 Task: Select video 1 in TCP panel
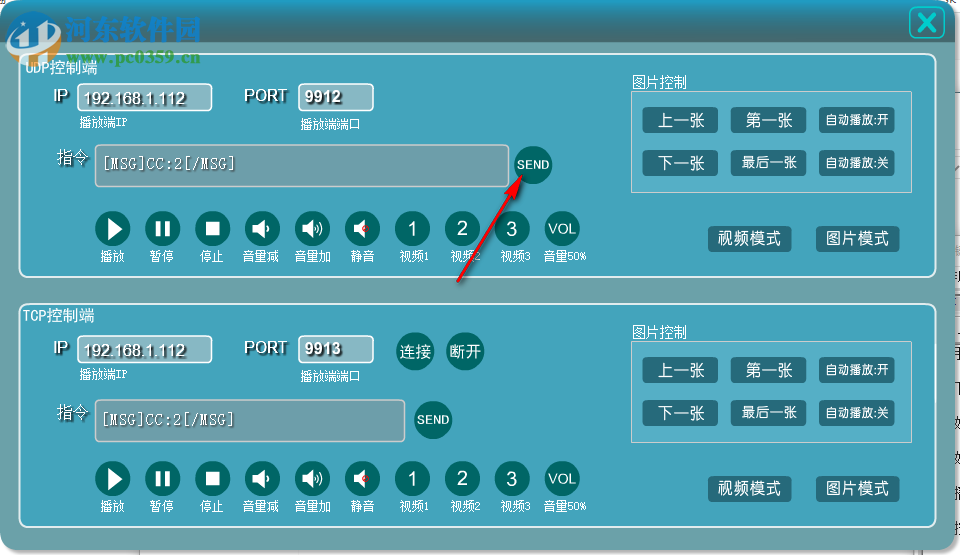pyautogui.click(x=412, y=479)
